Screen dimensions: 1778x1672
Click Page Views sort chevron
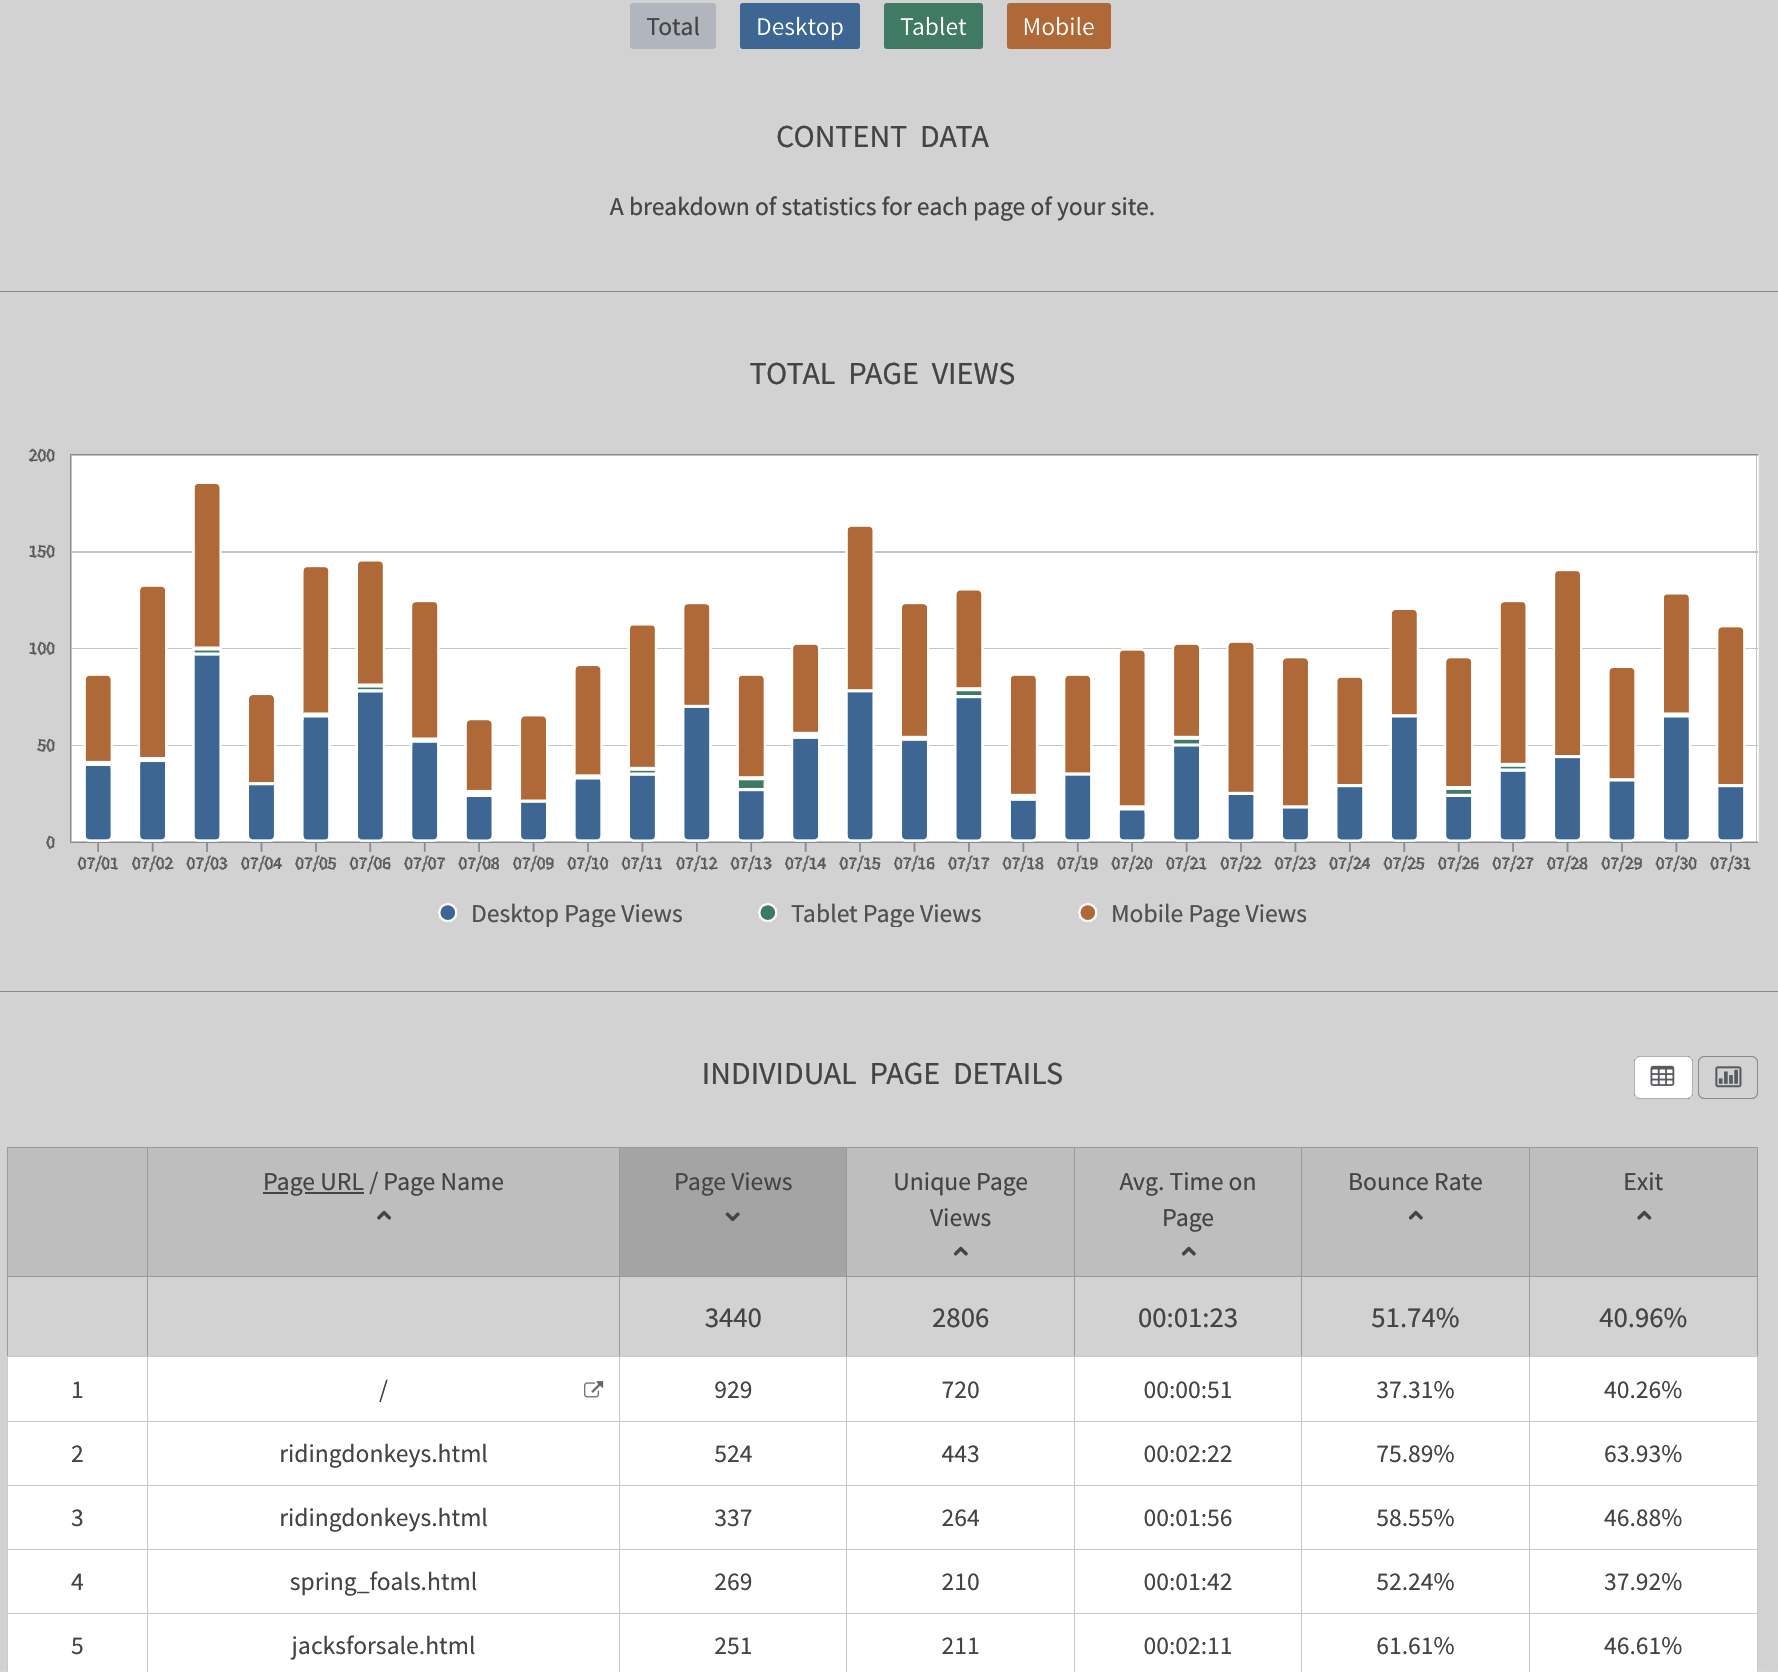[x=732, y=1217]
